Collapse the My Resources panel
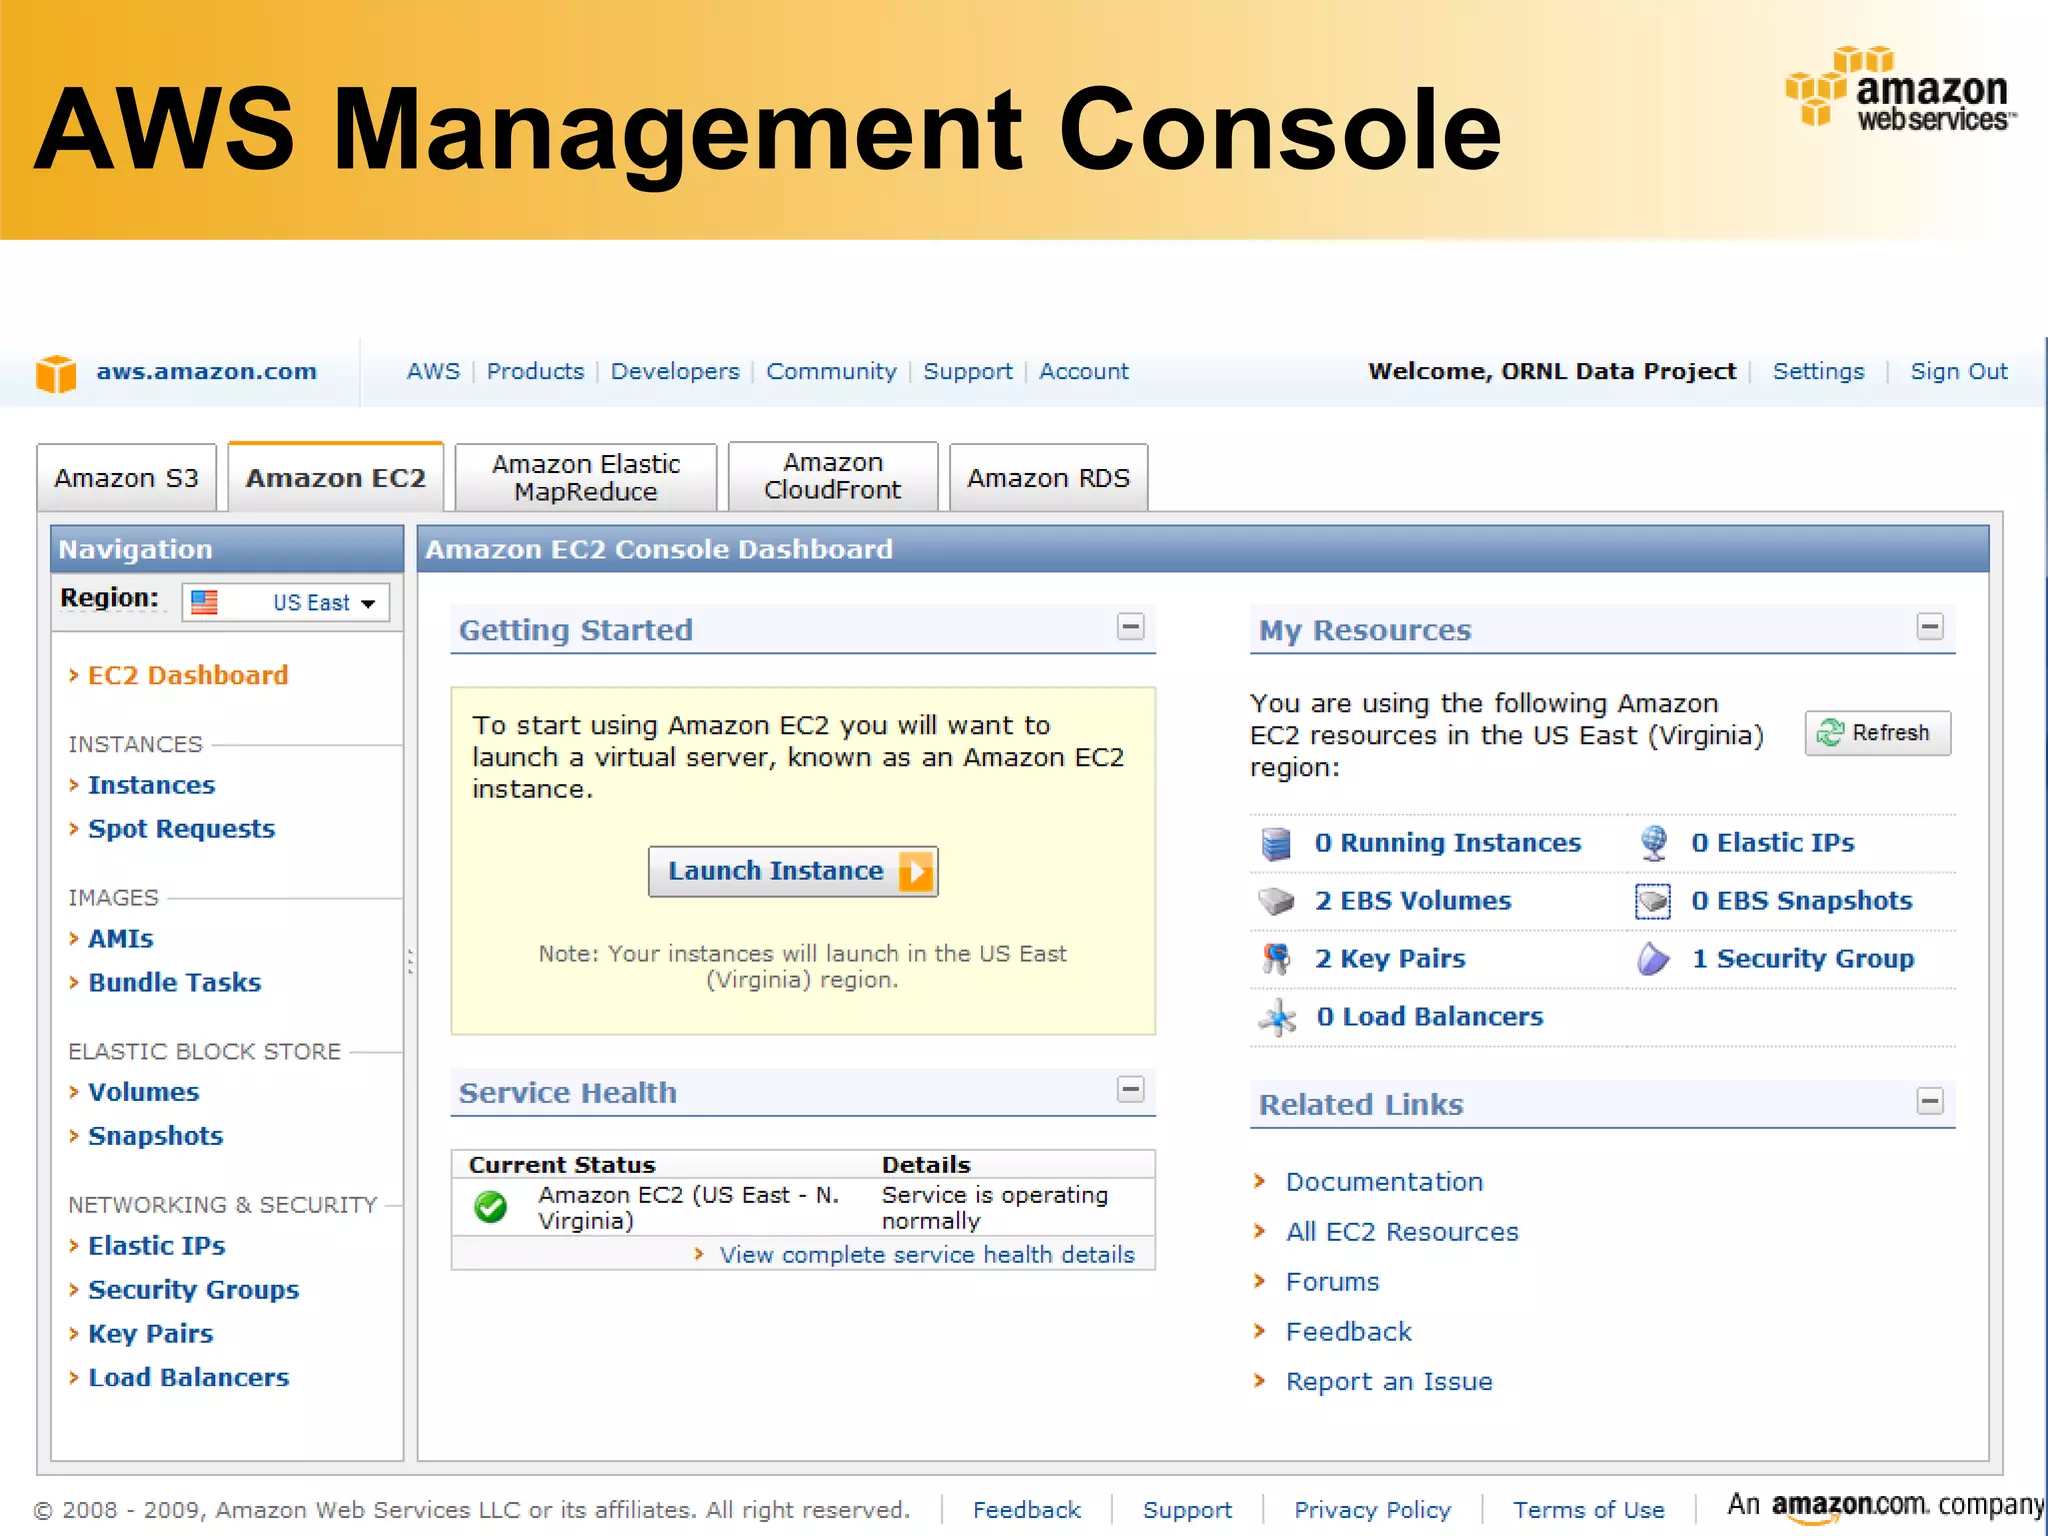 [x=1929, y=627]
